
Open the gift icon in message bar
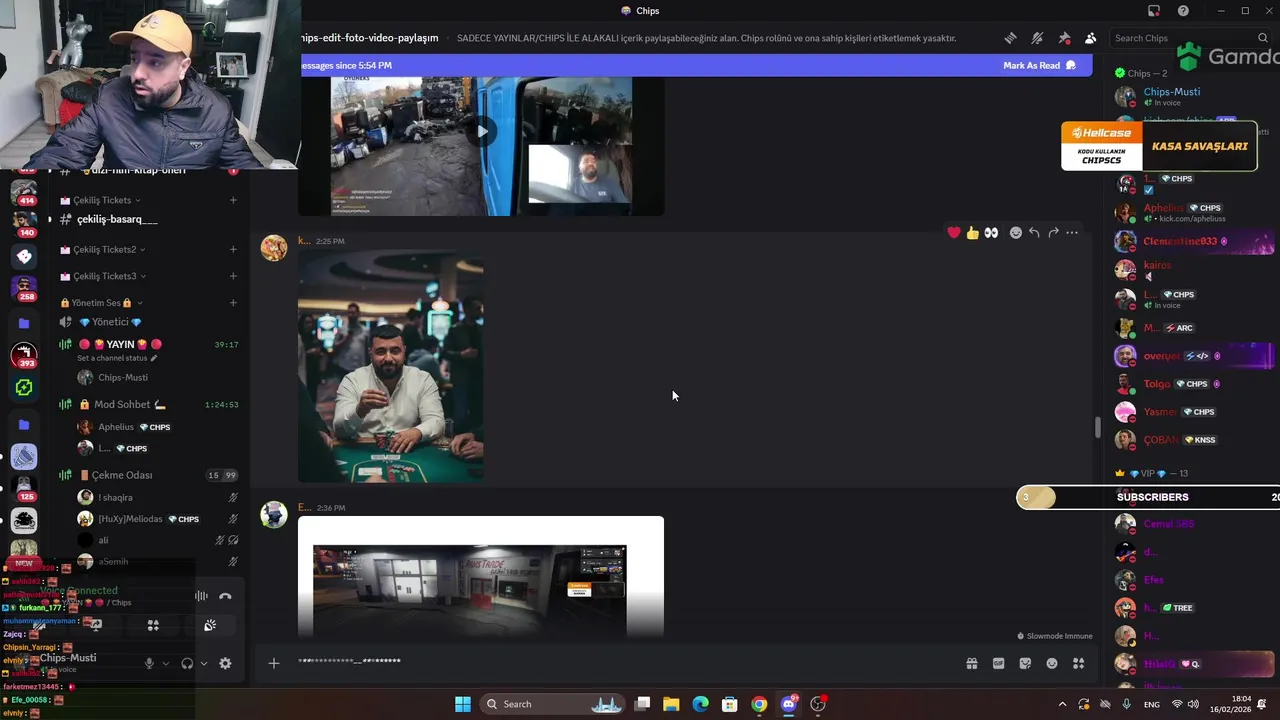pos(971,663)
